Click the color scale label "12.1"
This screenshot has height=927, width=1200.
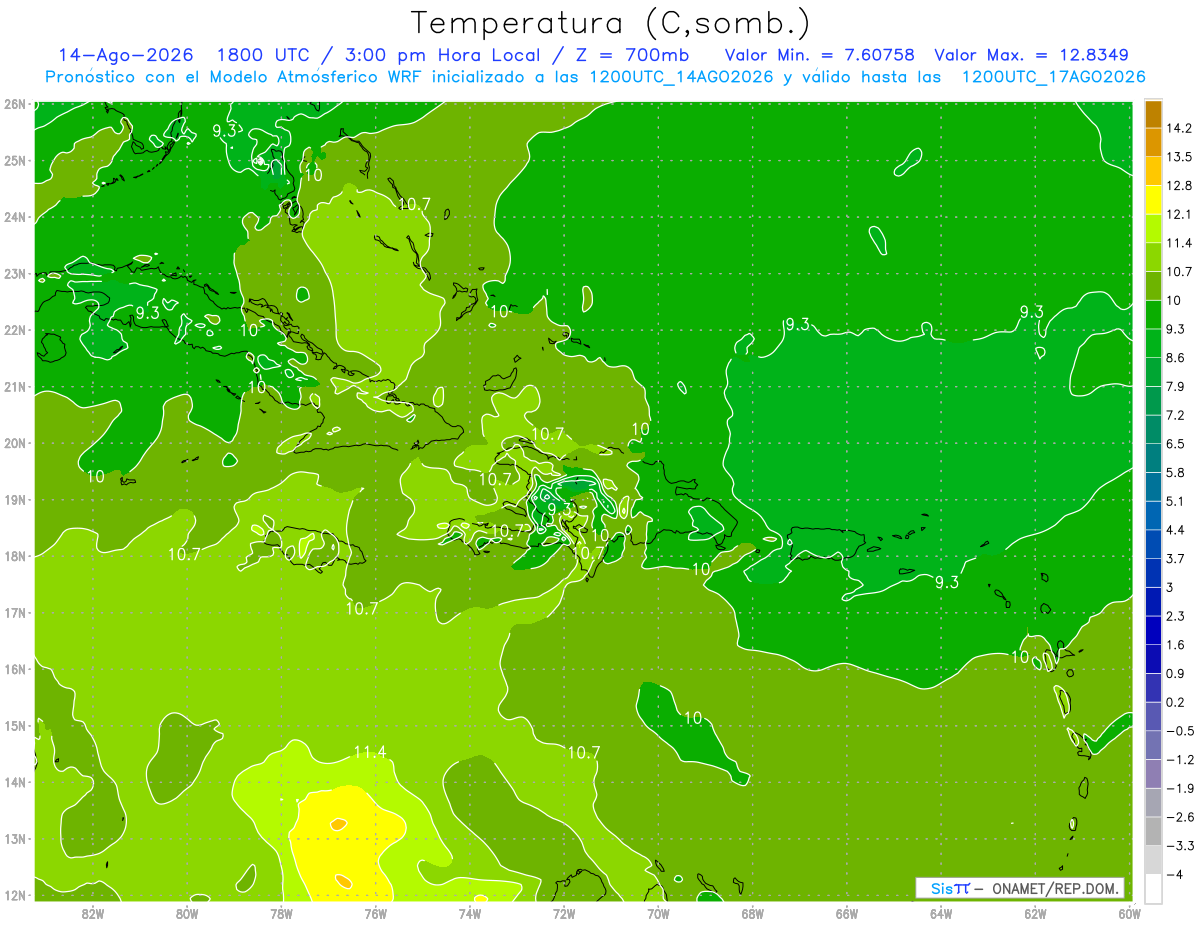click(x=1180, y=214)
